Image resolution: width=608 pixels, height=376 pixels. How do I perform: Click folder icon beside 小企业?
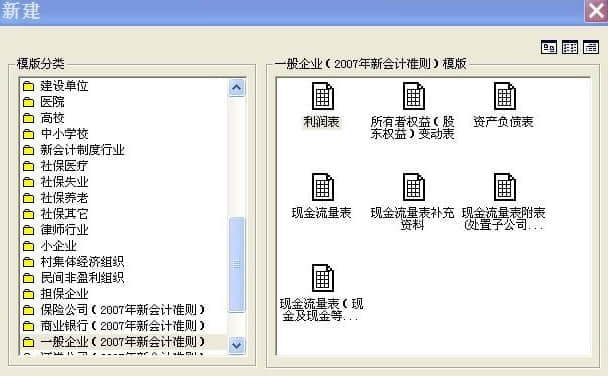tap(28, 246)
